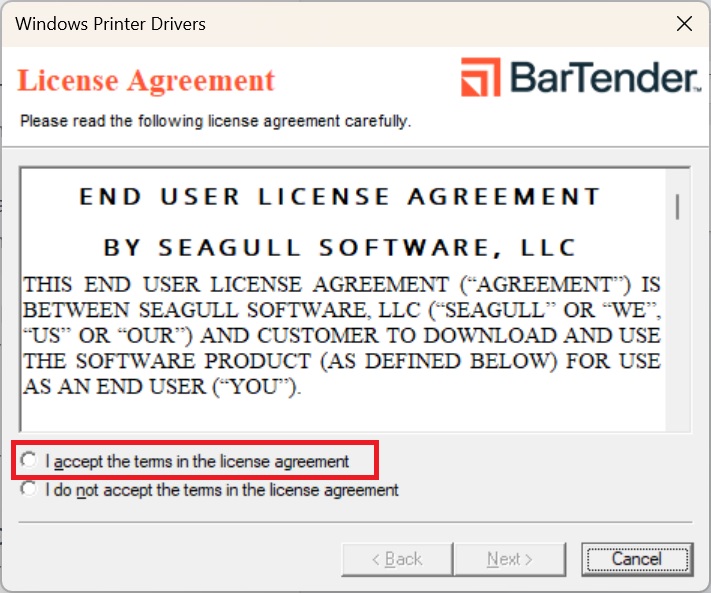711x593 pixels.
Task: Click the blank area left of the Back button
Action: tap(180, 559)
